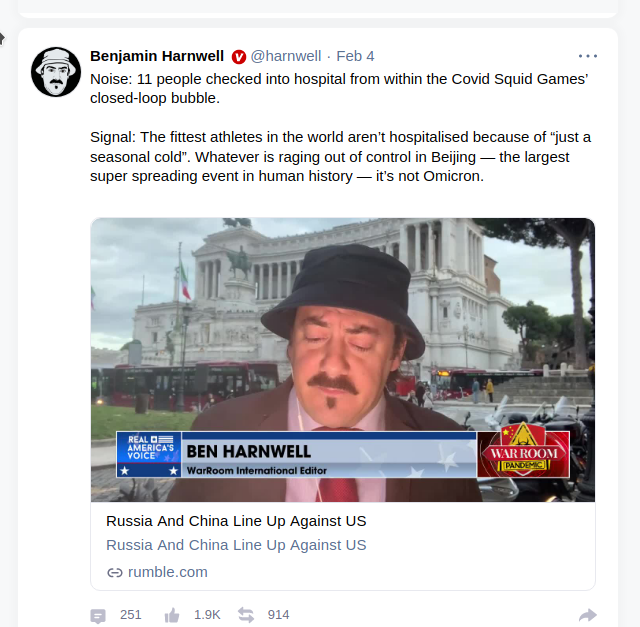Click the War Room Pandemic logo
Viewport: 640px width, 627px height.
(524, 451)
